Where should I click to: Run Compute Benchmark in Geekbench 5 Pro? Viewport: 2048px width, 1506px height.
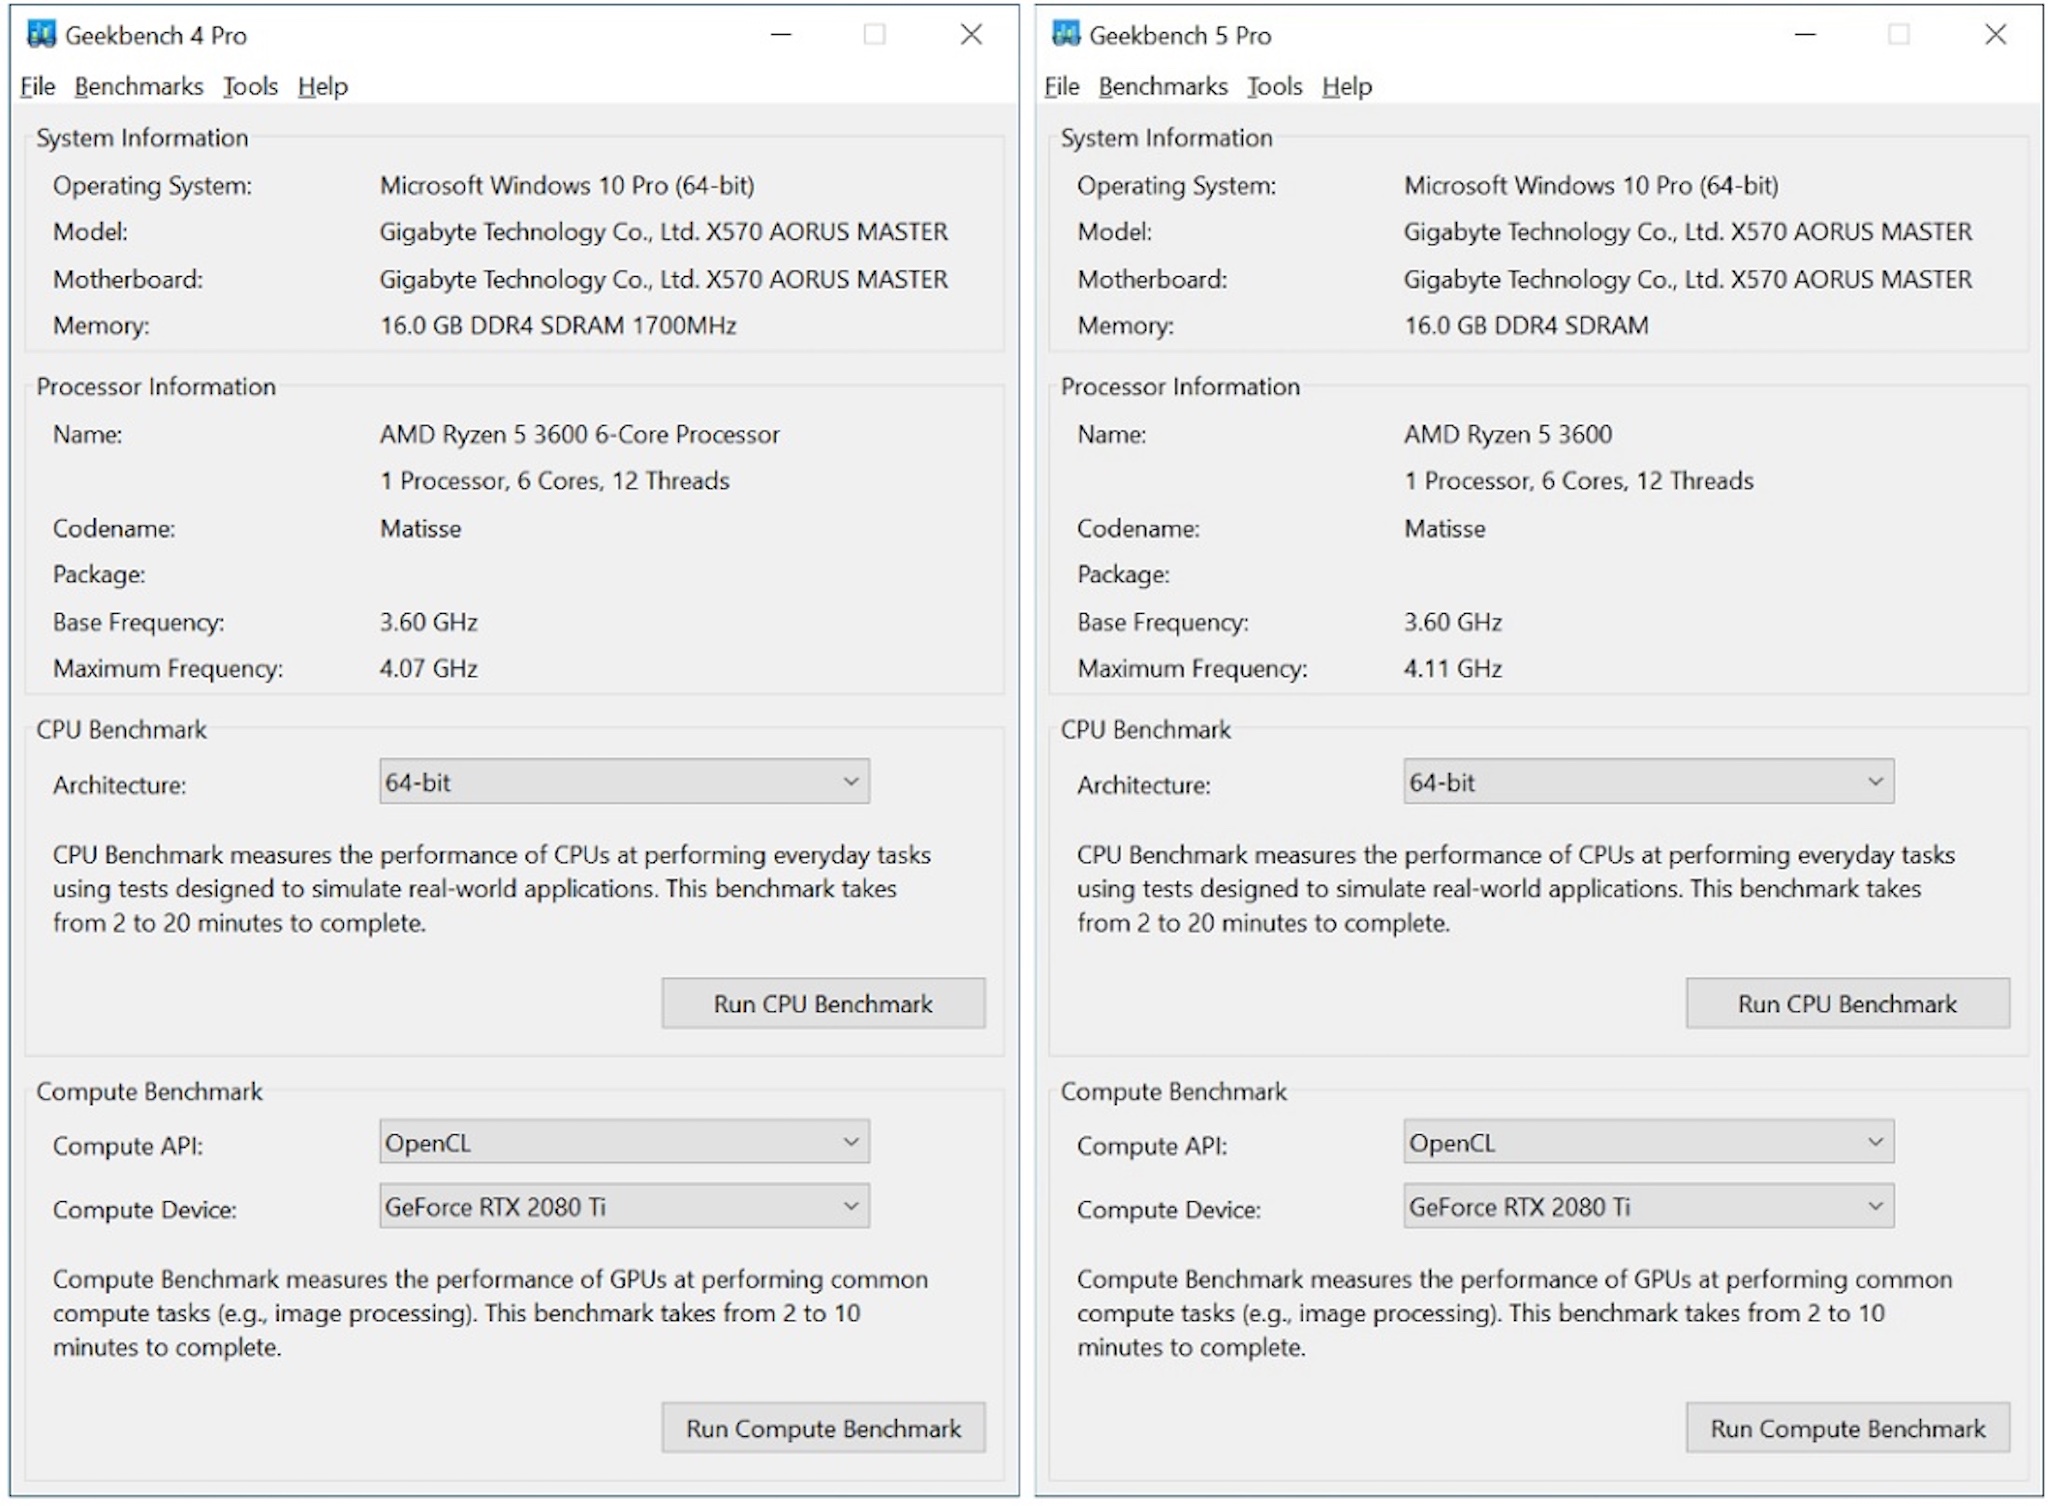(x=1848, y=1428)
